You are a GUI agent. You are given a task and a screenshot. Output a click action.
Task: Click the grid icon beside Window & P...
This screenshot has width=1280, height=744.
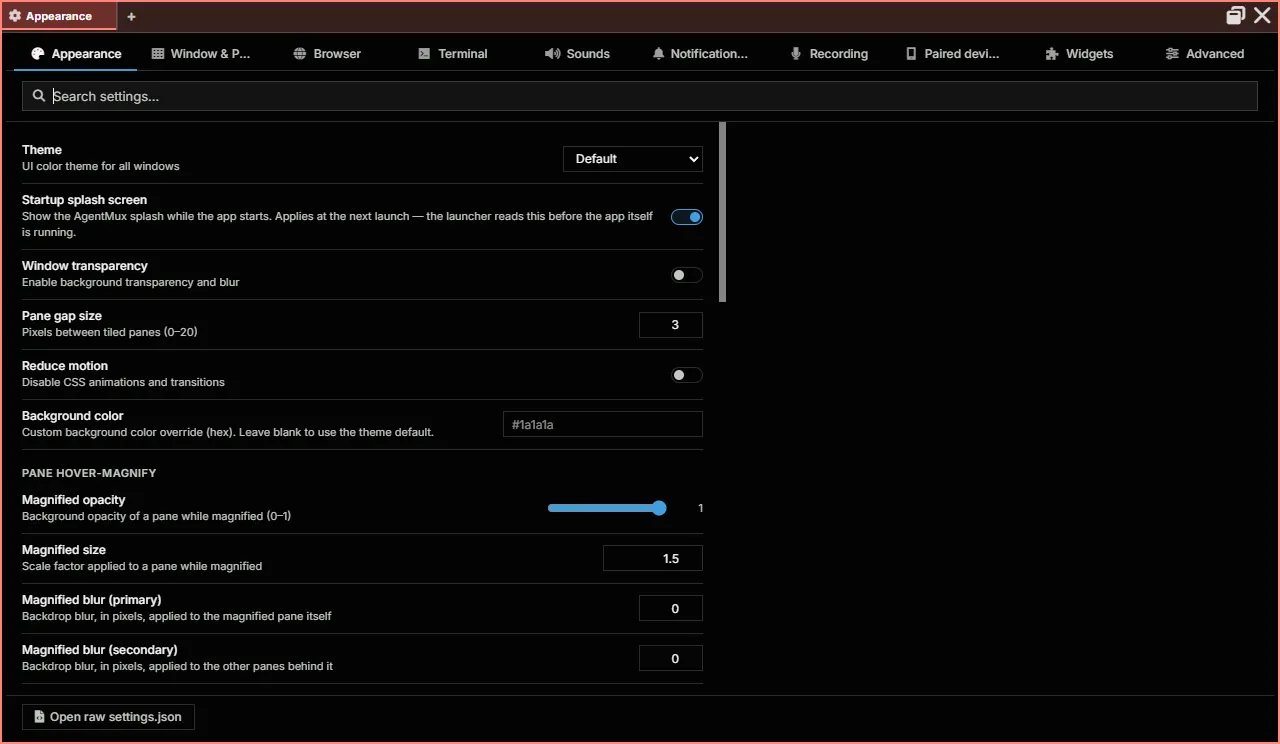[x=158, y=54]
